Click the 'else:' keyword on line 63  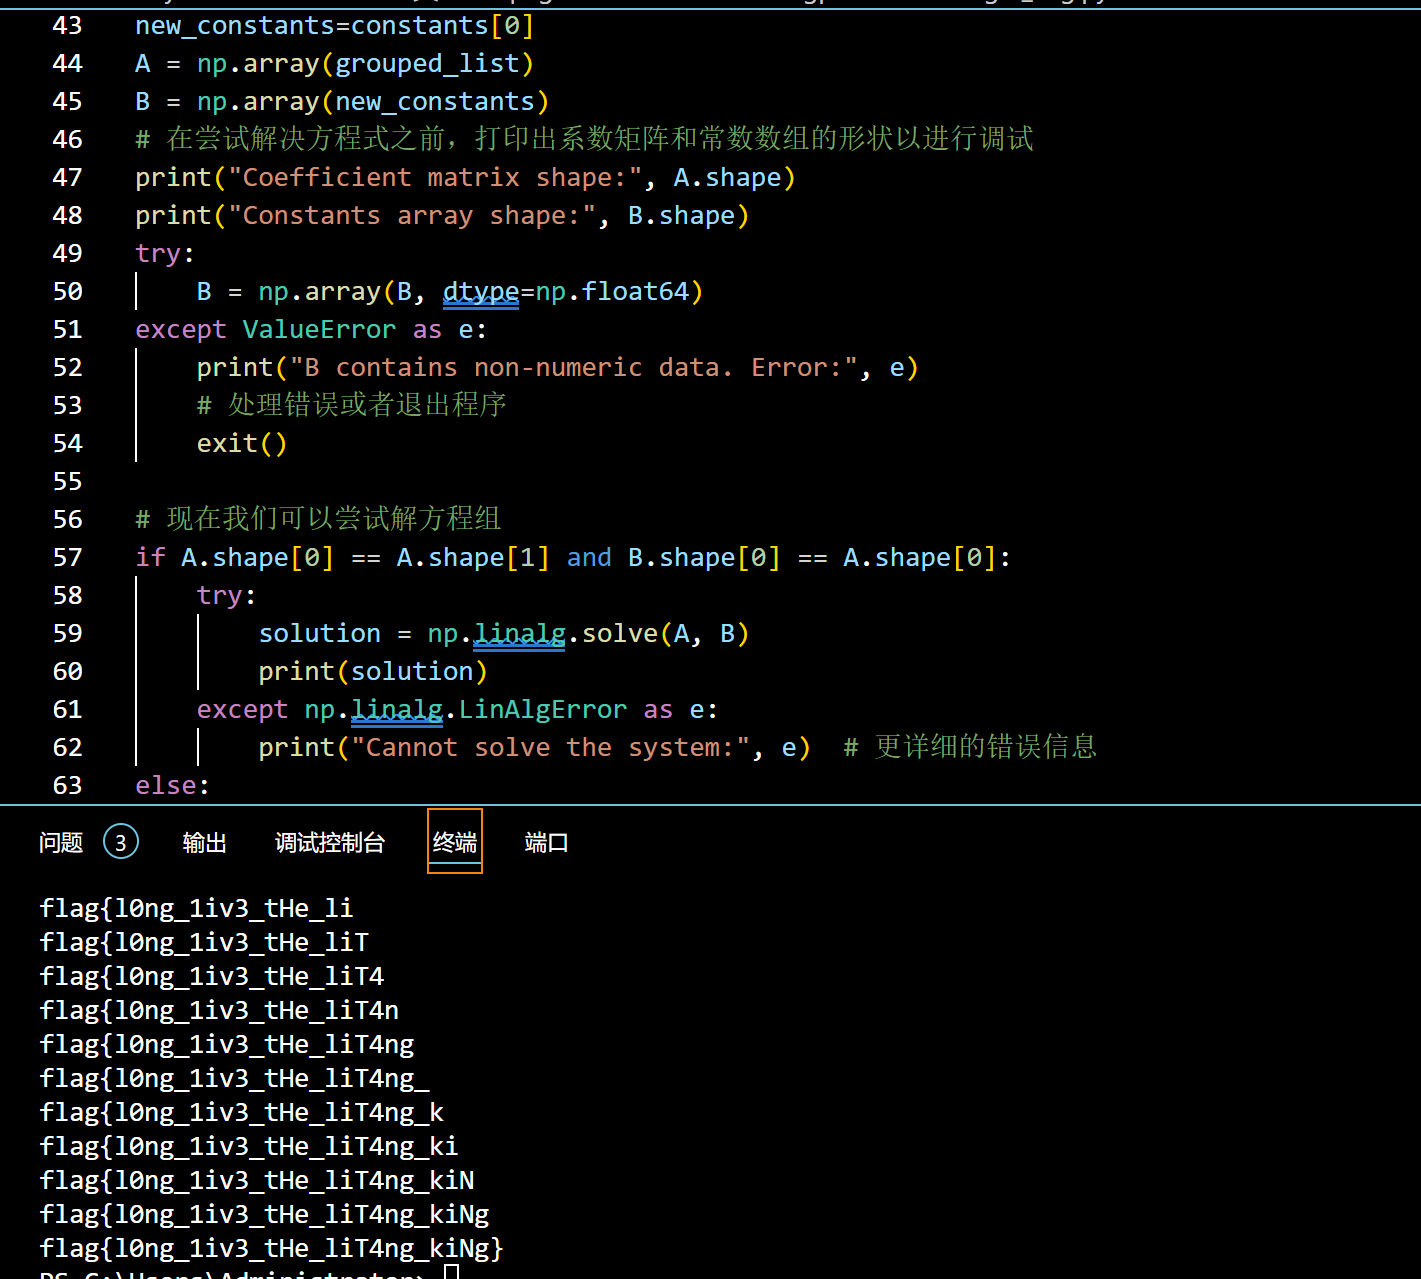[173, 785]
